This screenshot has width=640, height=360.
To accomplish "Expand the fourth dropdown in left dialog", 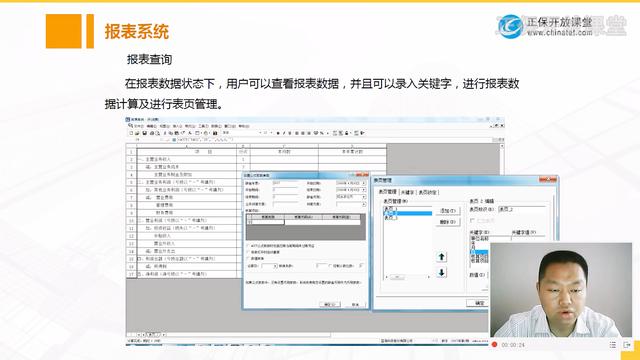I will coord(364,204).
